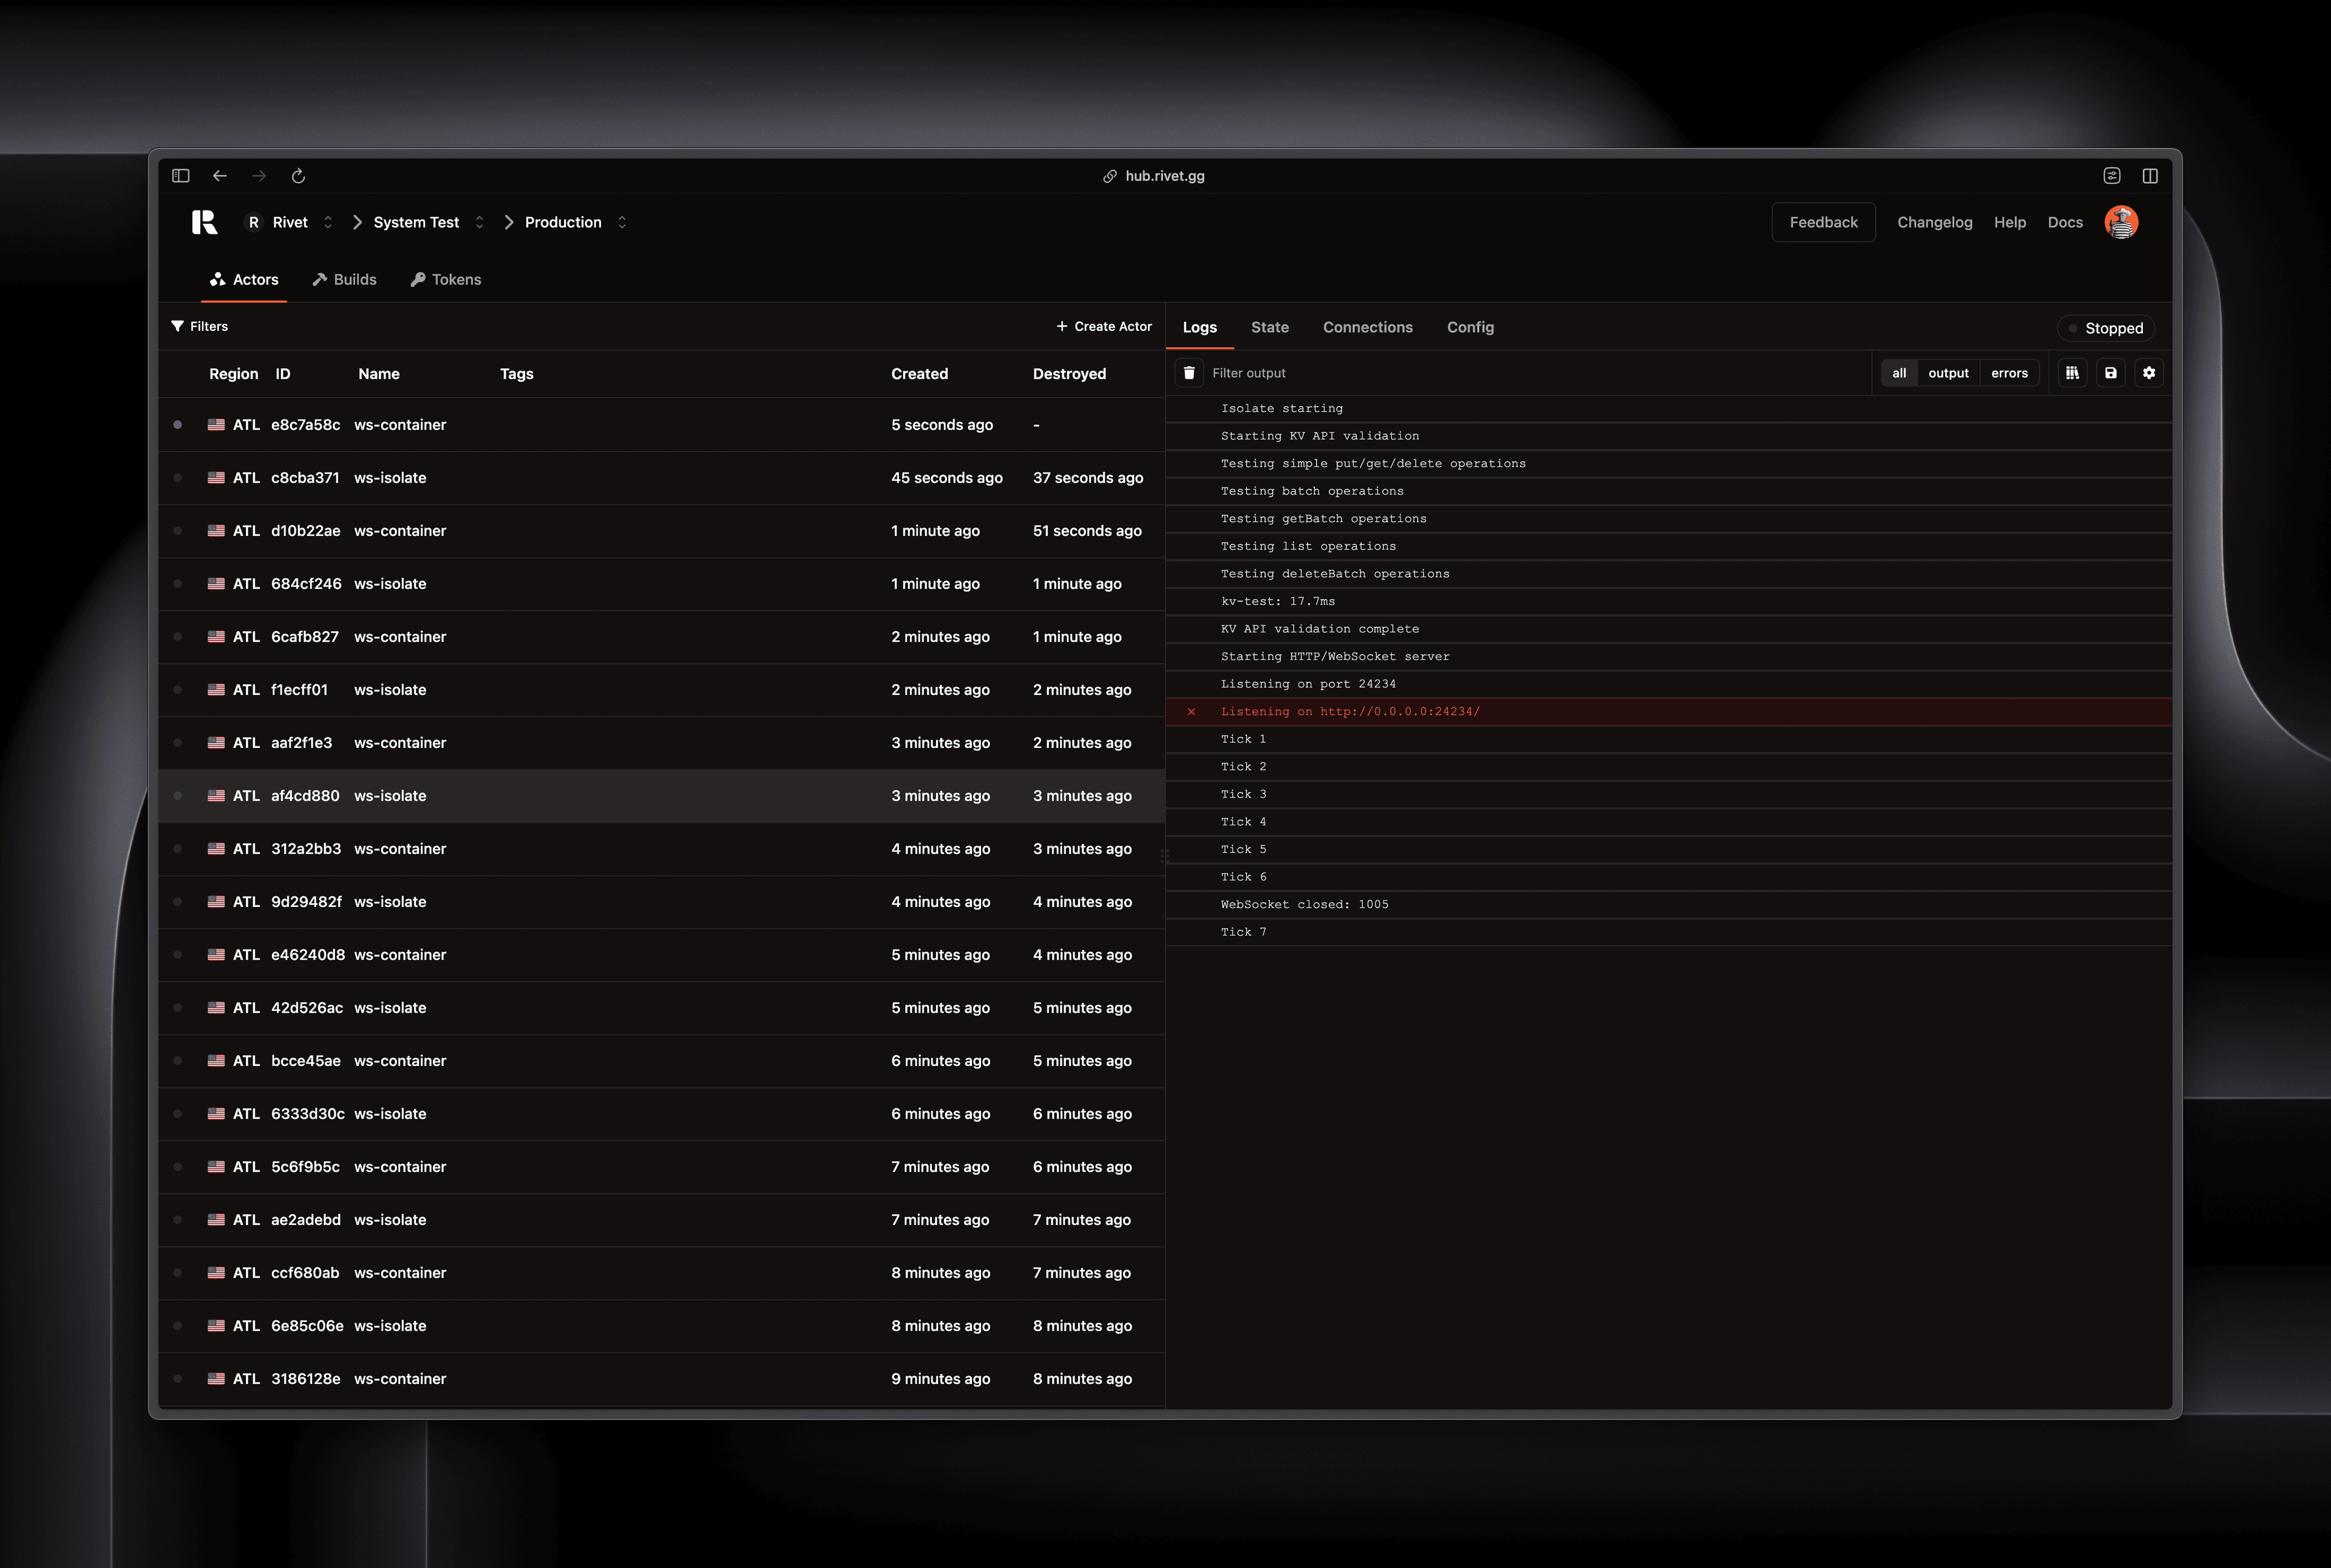Screen dimensions: 2331x1568
Task: Select actor row 9d29482f
Action: point(662,902)
